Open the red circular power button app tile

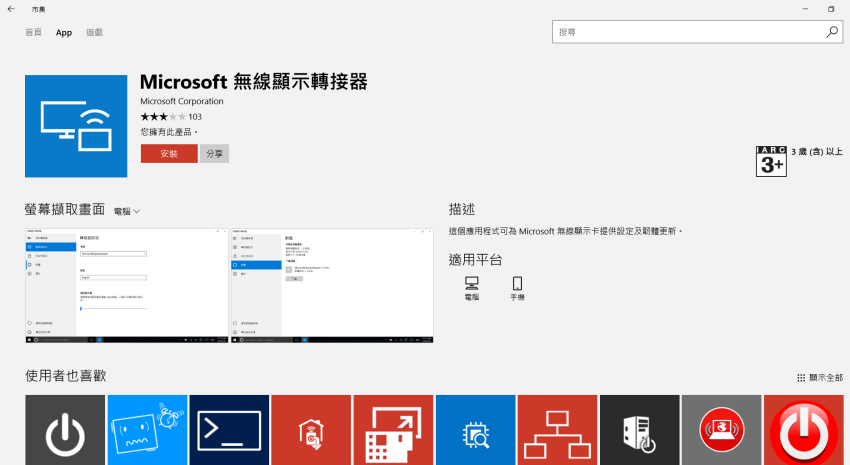[804, 430]
